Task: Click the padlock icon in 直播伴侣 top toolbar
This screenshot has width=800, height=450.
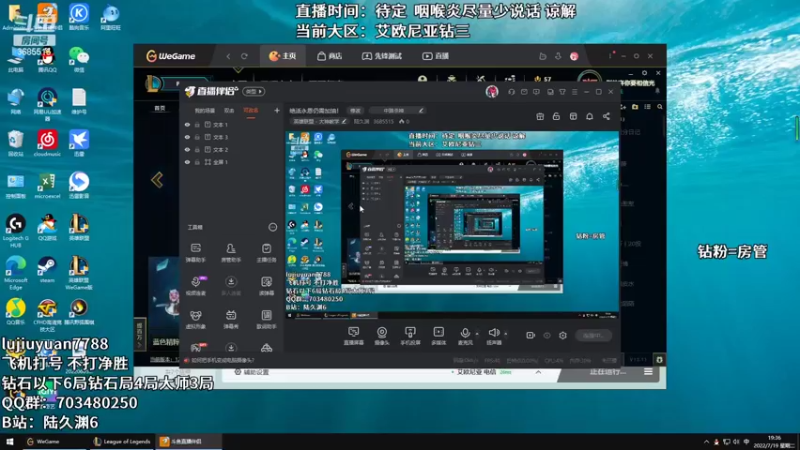Action: [556, 116]
